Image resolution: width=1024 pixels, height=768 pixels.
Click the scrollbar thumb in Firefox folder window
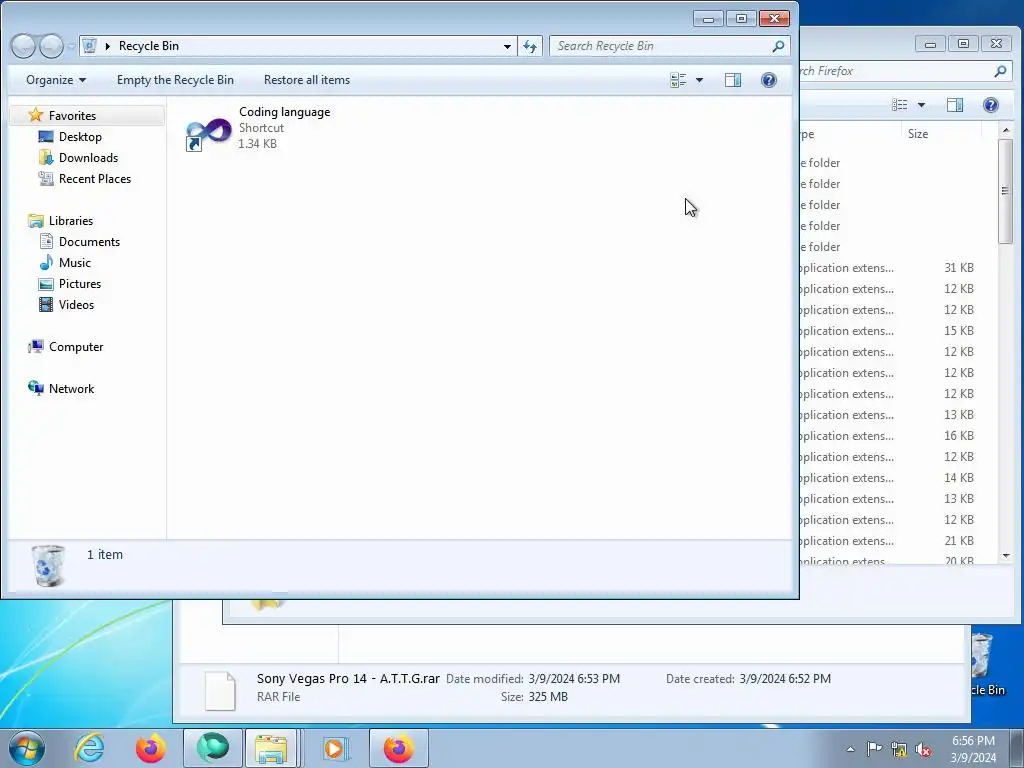point(1006,191)
